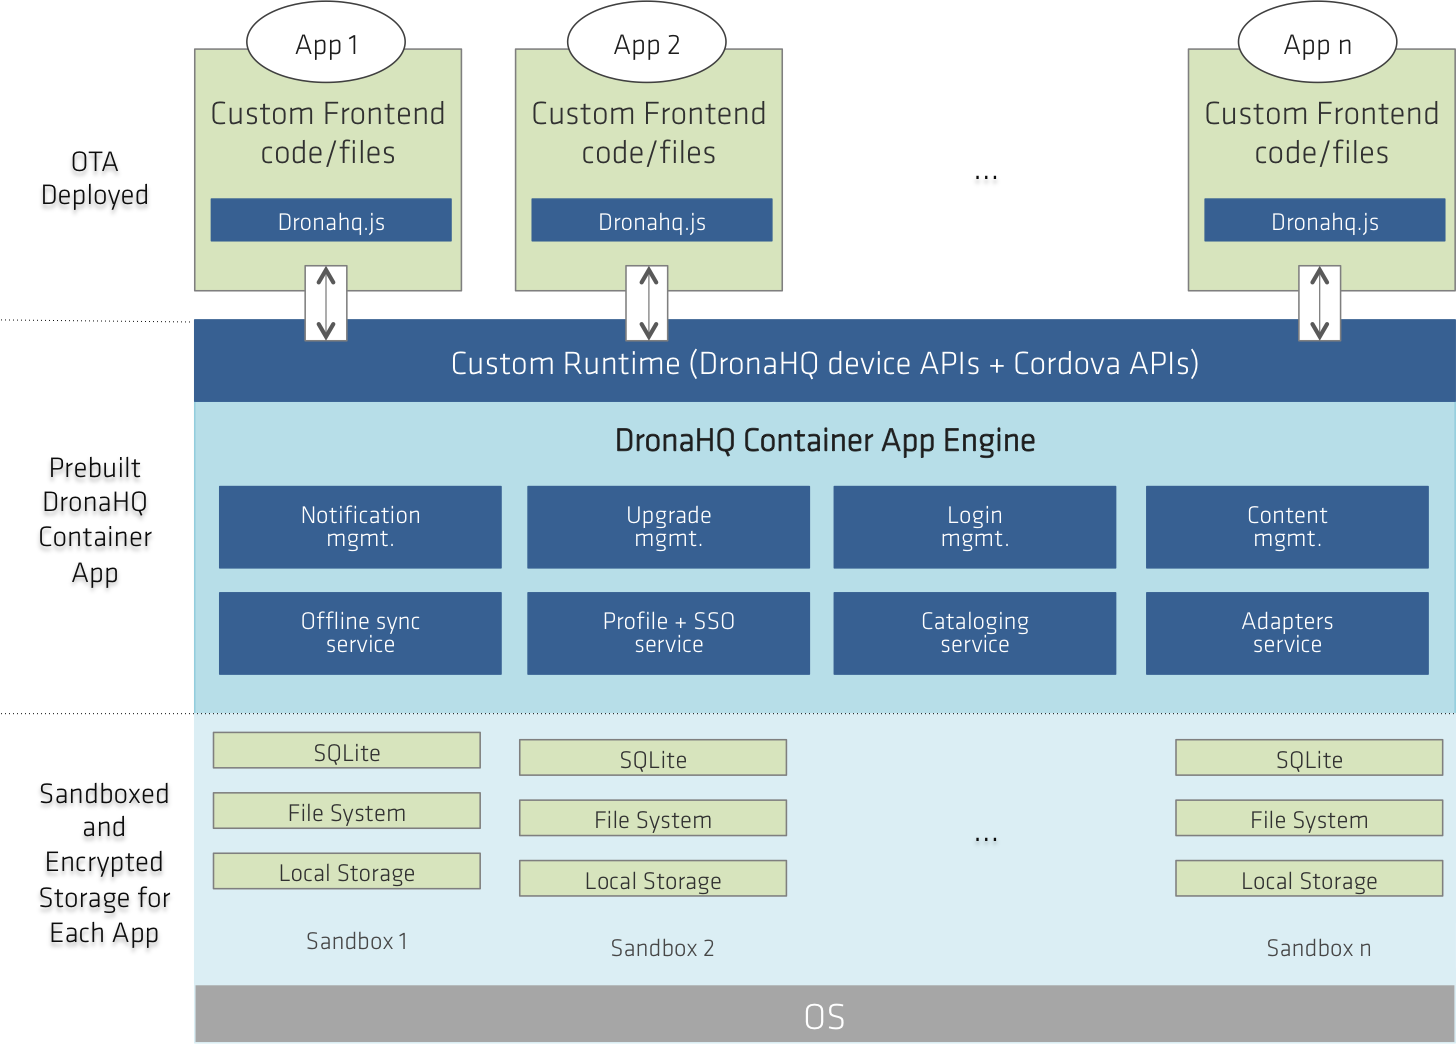1456x1044 pixels.
Task: Select the Custom Runtime bar
Action: [825, 361]
